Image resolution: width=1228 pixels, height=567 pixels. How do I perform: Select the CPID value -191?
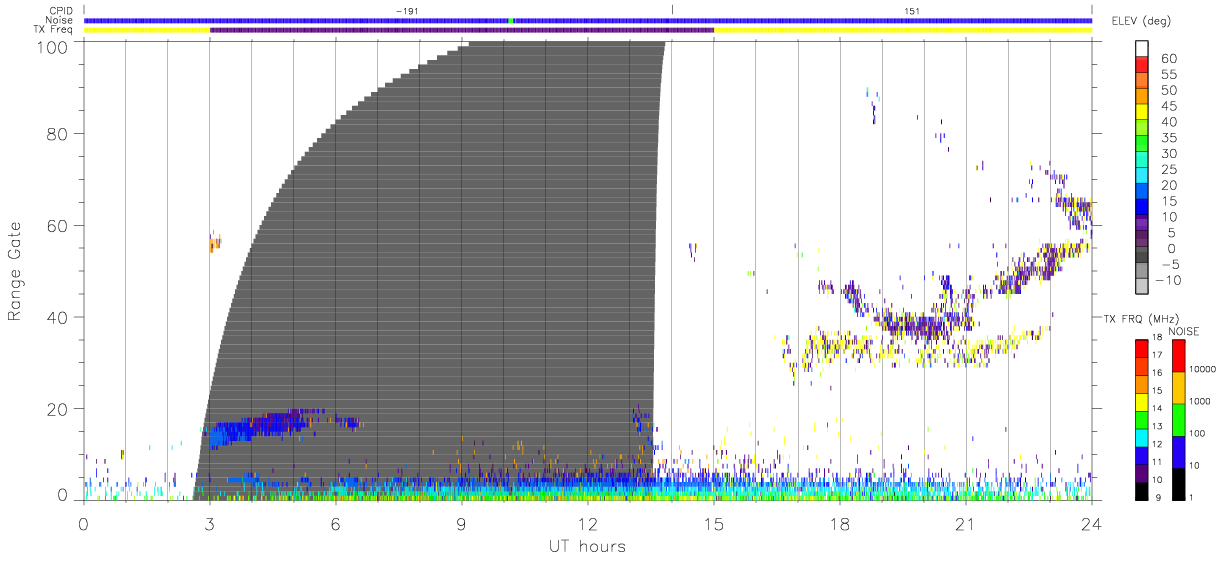406,11
